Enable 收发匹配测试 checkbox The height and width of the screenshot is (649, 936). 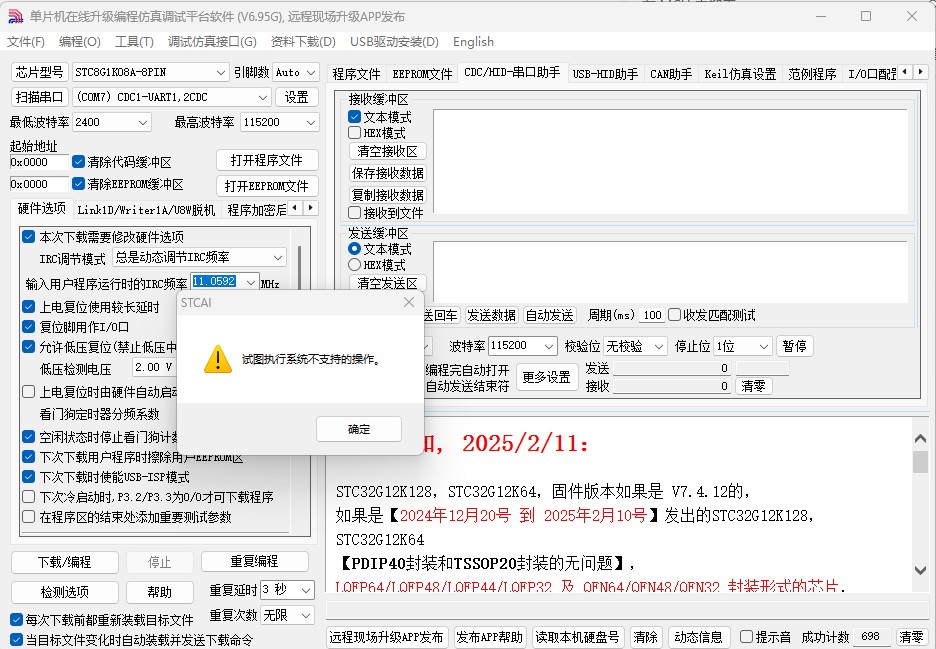point(675,315)
